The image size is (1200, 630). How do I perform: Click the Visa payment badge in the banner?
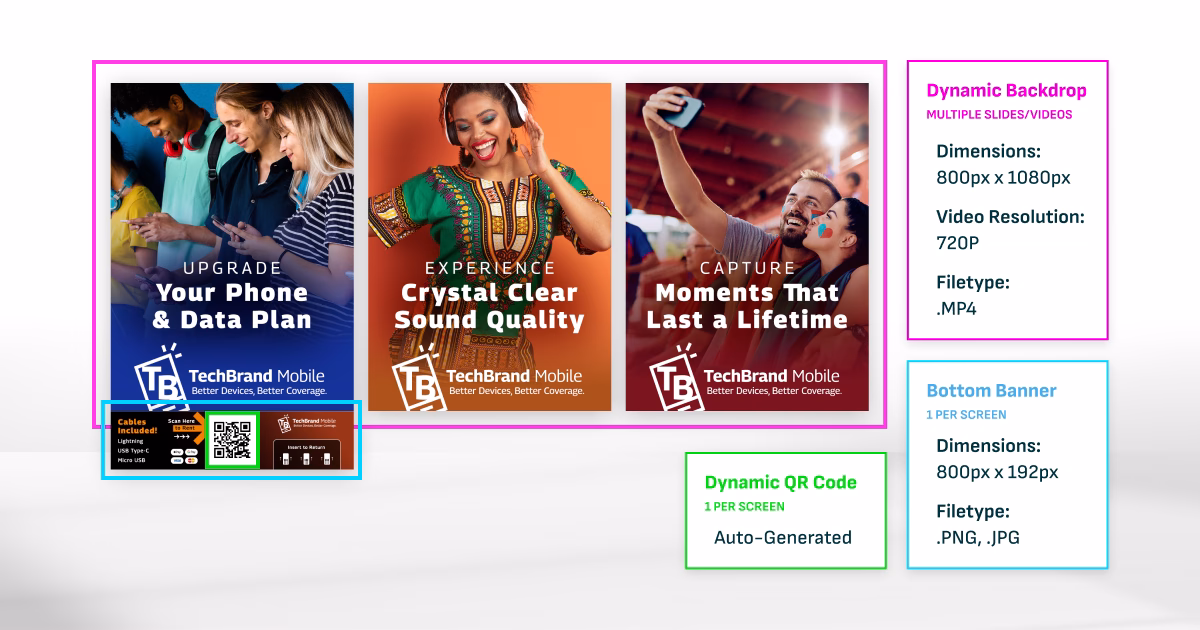(x=177, y=461)
